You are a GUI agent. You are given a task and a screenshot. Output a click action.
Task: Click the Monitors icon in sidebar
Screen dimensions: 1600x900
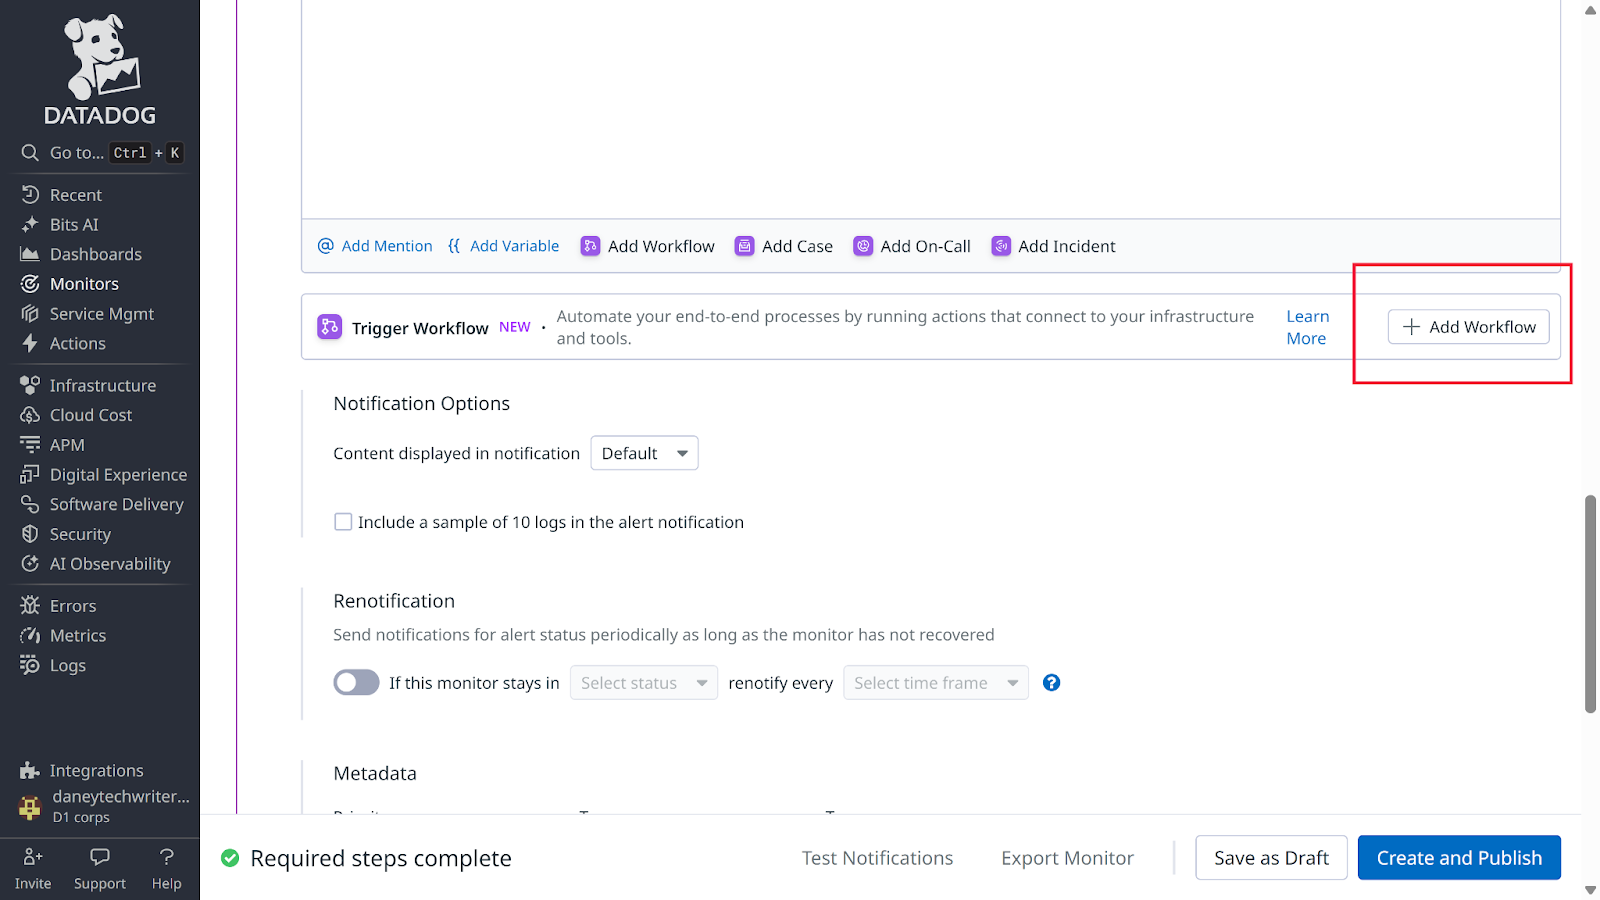click(30, 284)
